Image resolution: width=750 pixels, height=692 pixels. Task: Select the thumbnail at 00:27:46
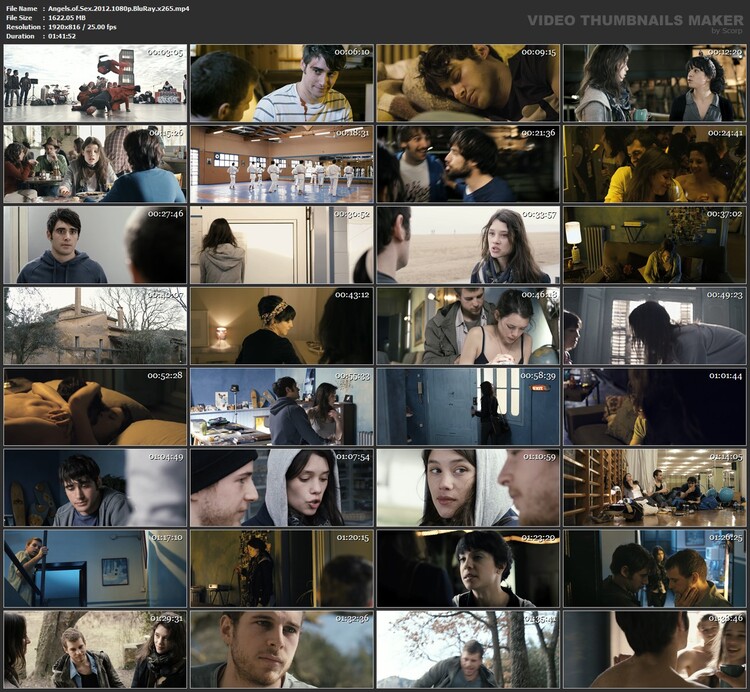click(x=95, y=245)
